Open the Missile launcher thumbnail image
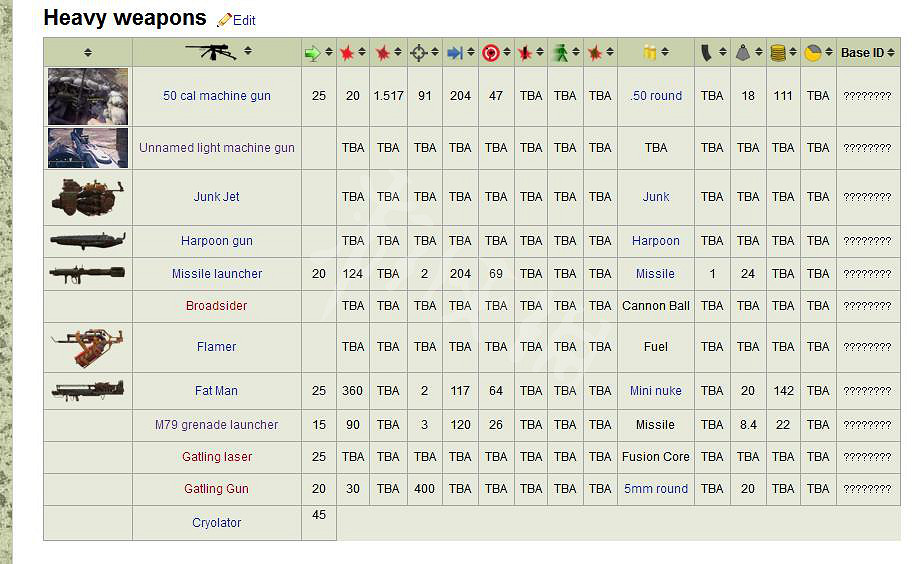Screen dimensions: 923x564 [x=88, y=273]
